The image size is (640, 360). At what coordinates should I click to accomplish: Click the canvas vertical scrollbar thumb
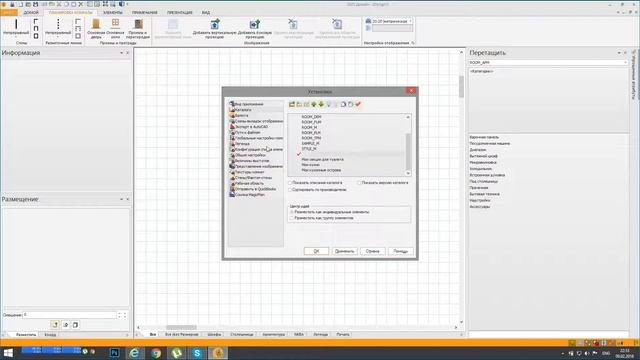click(461, 87)
